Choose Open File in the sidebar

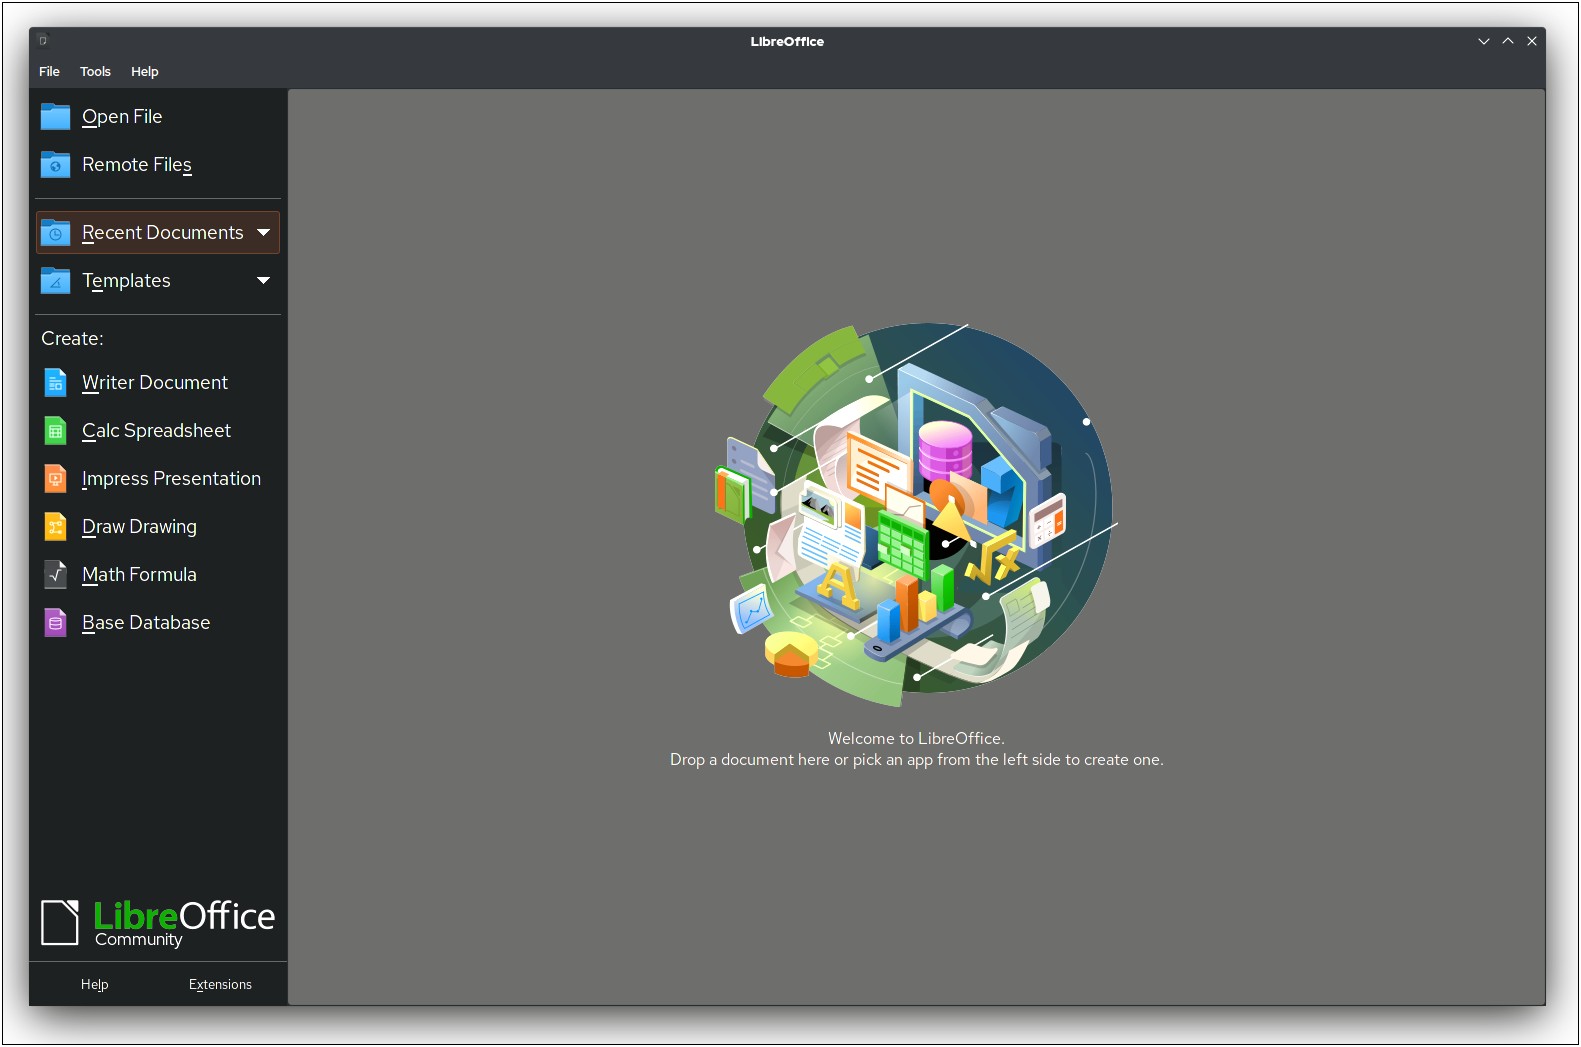(x=158, y=117)
